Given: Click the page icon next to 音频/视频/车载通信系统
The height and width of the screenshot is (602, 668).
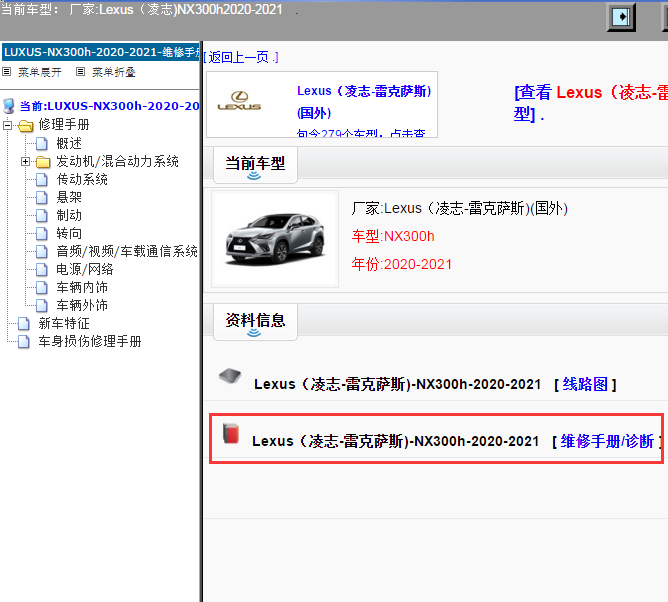Looking at the screenshot, I should coord(42,251).
